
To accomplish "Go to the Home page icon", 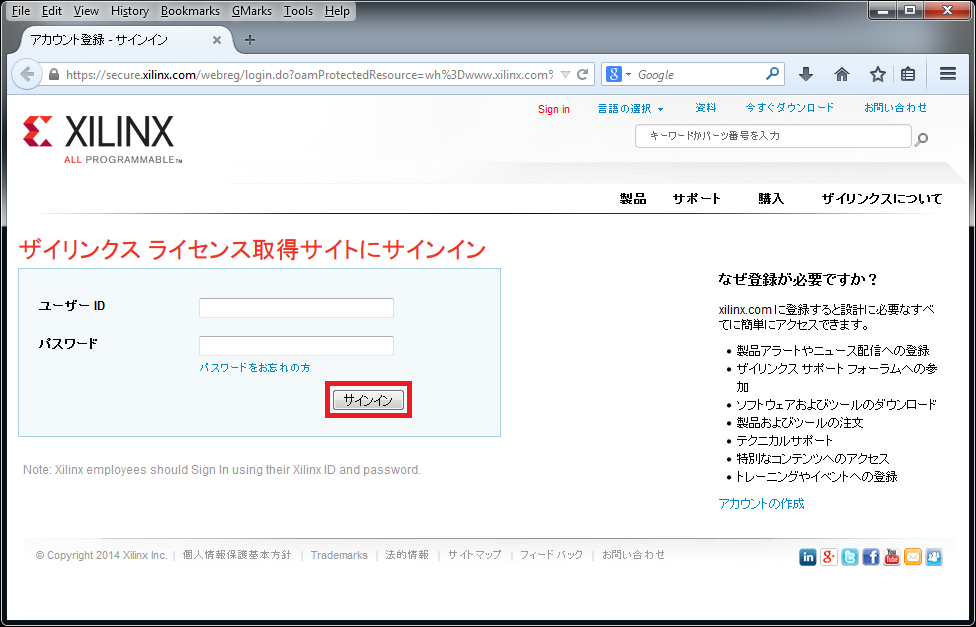I will [x=842, y=75].
